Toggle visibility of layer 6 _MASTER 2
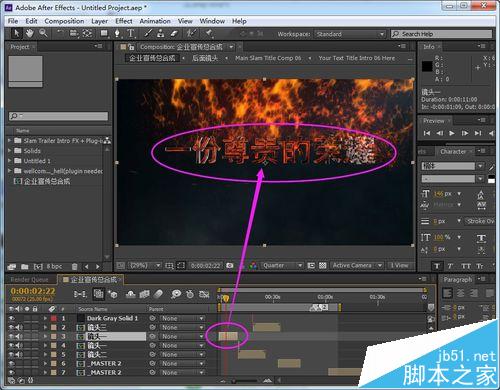Screen dimensions: 500x390 click(x=12, y=363)
